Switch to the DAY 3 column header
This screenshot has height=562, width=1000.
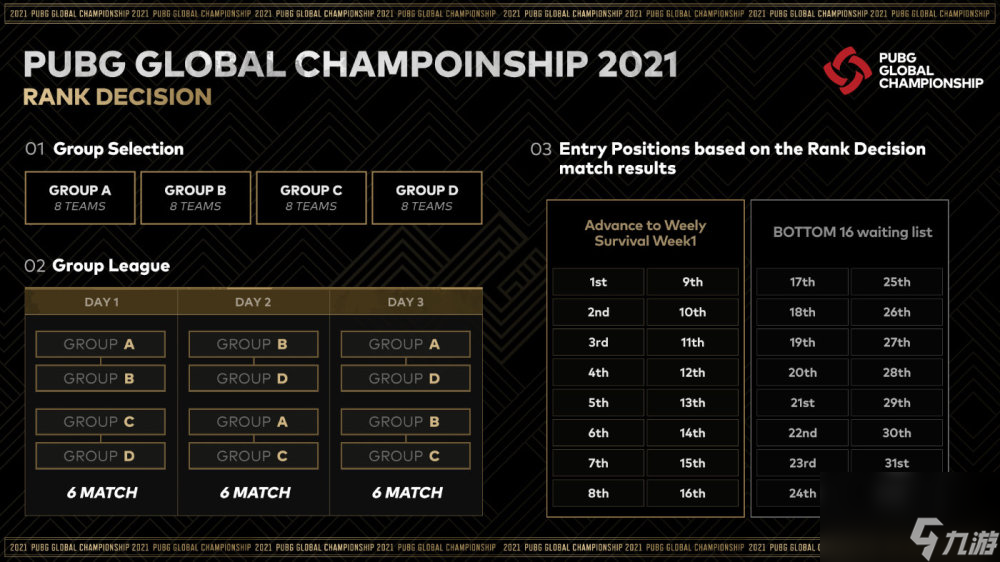[406, 302]
